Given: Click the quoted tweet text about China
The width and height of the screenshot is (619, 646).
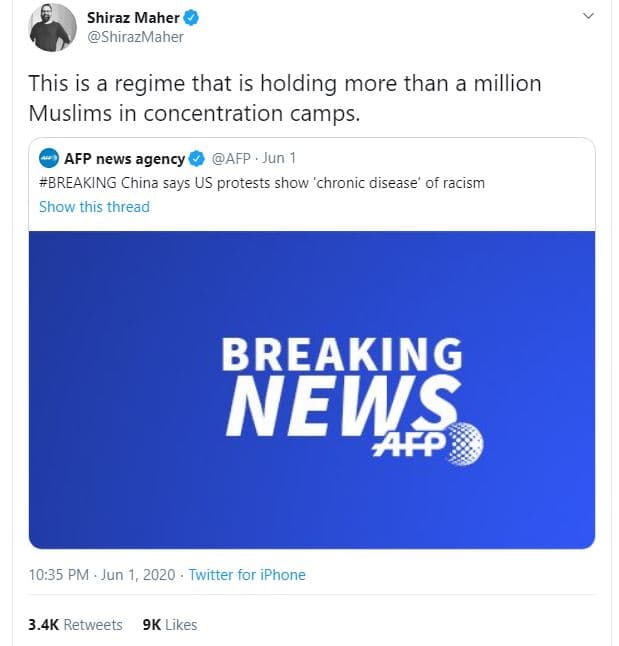Looking at the screenshot, I should point(261,183).
